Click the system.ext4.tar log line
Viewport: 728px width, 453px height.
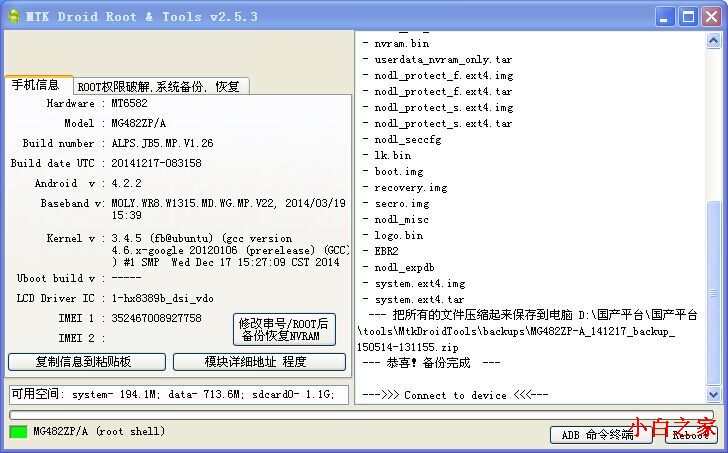click(413, 299)
